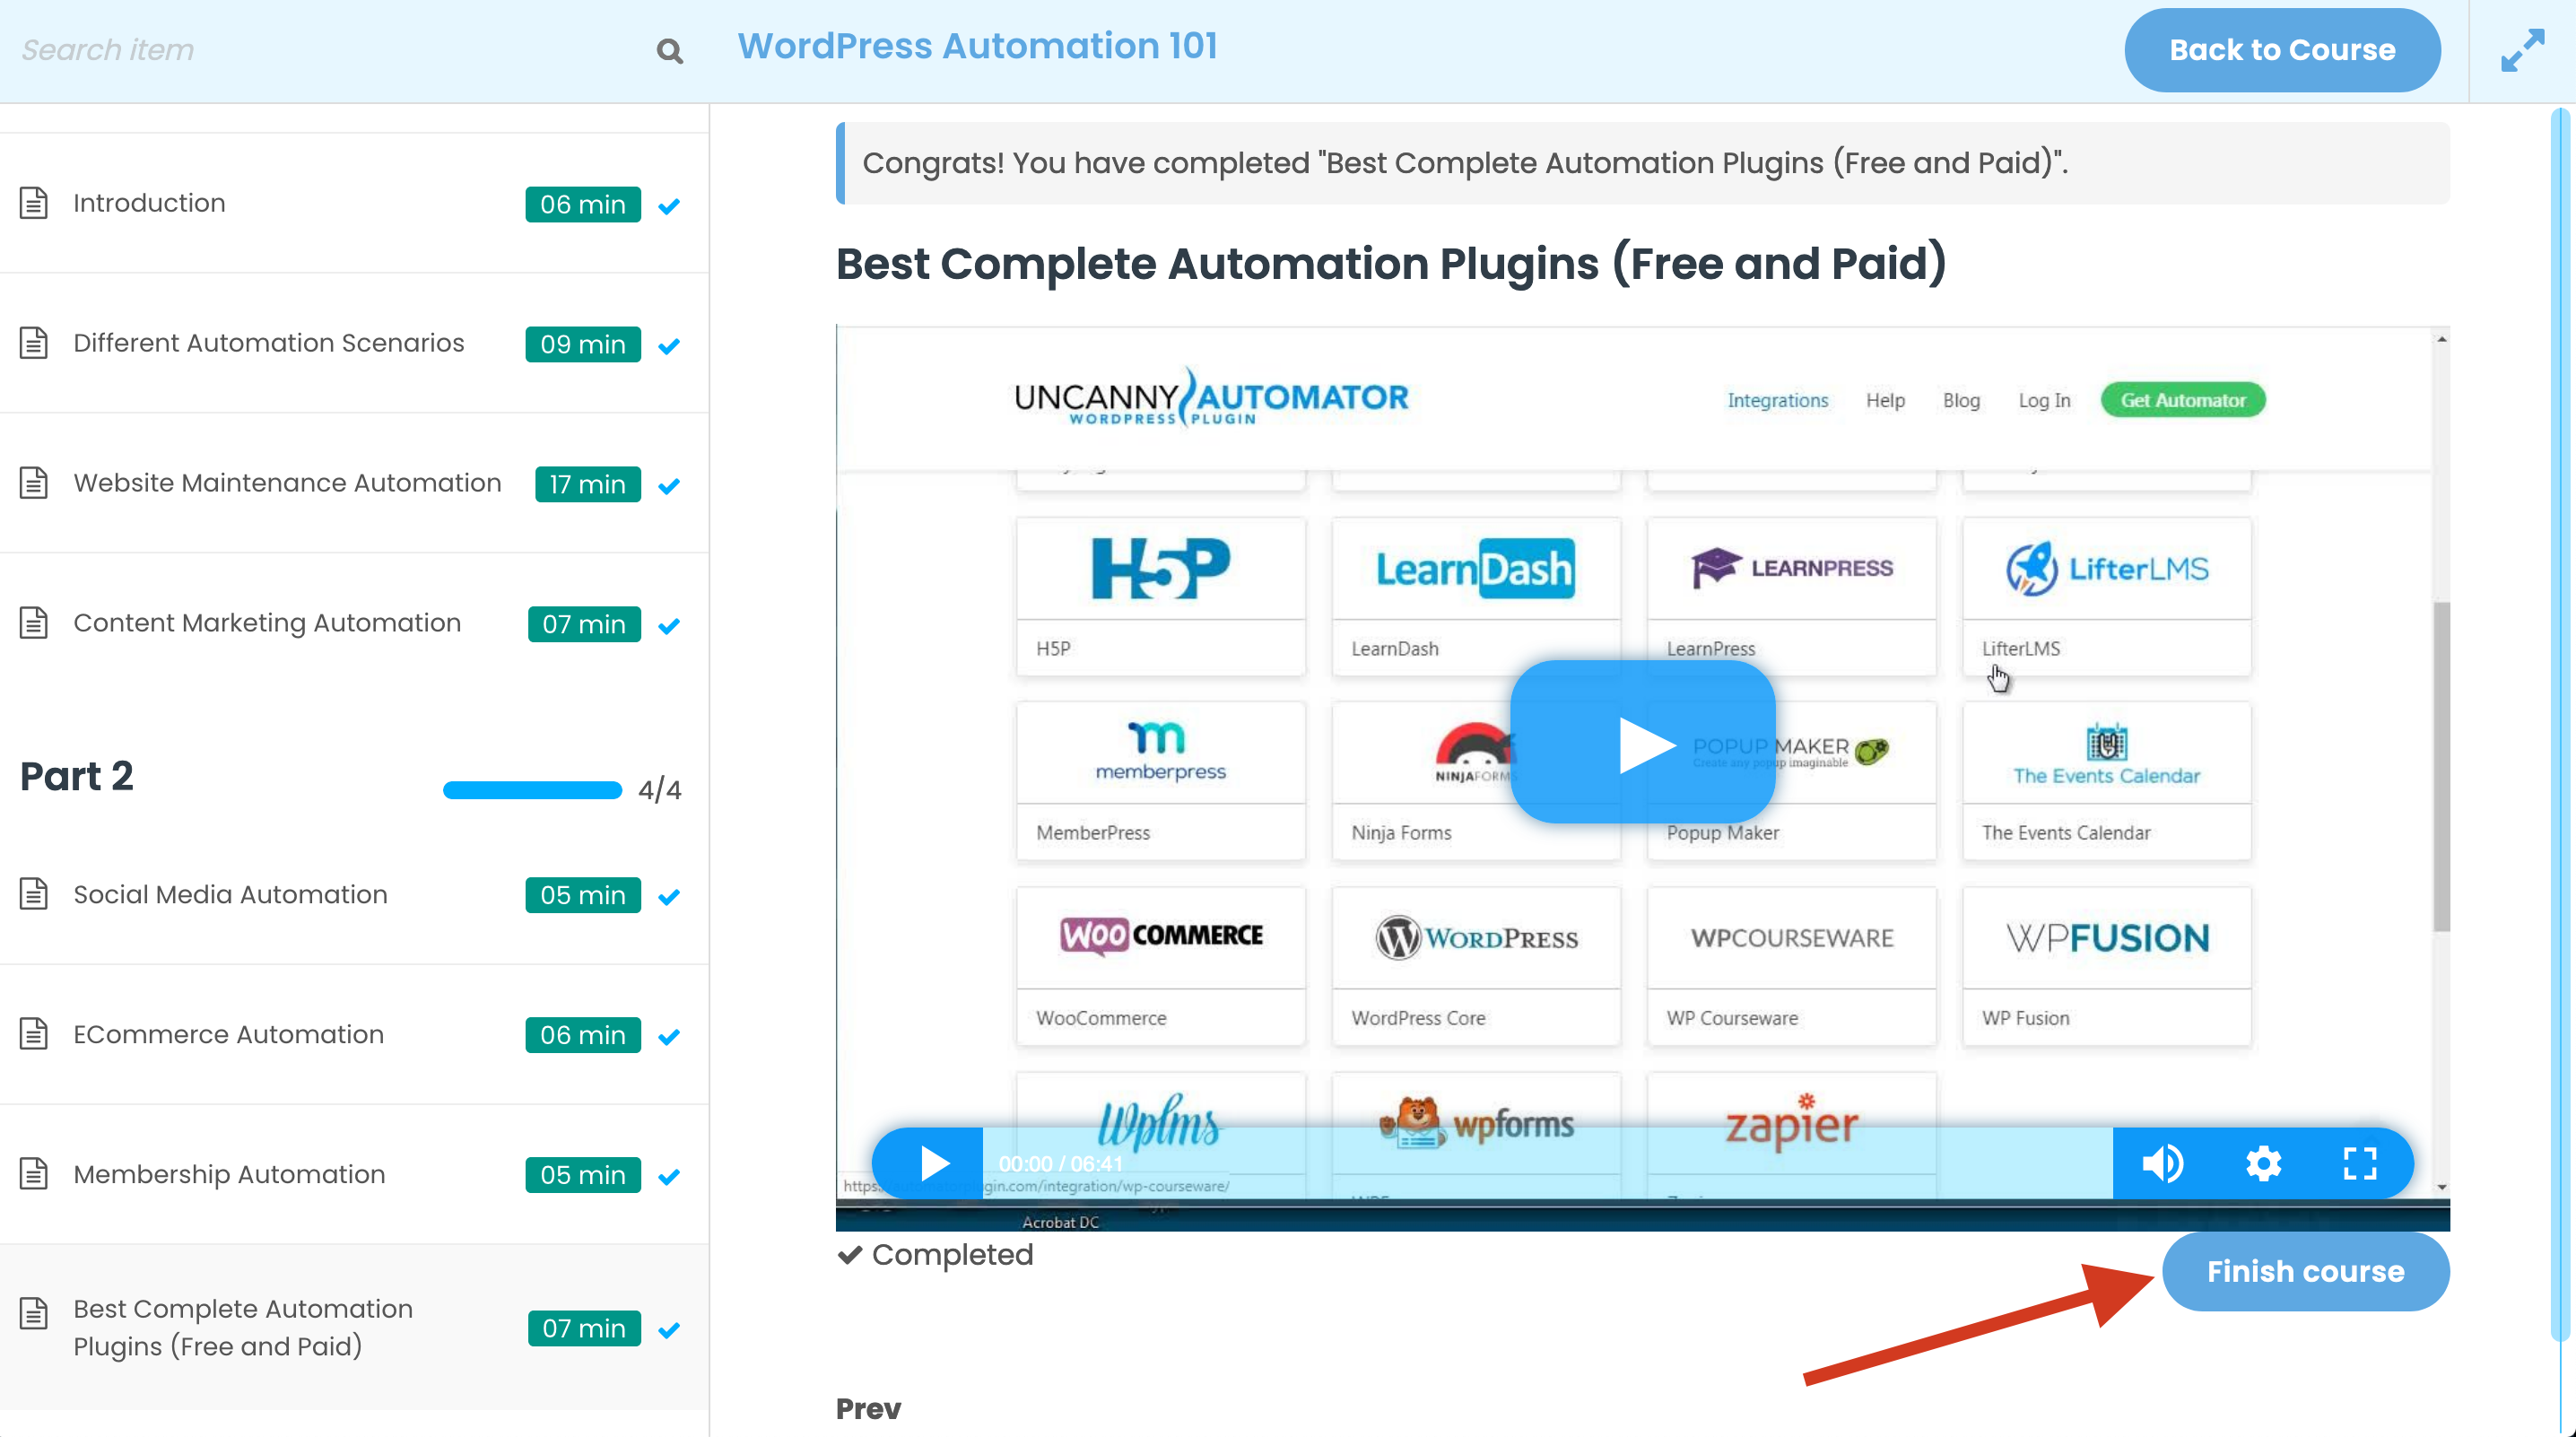This screenshot has height=1437, width=2576.
Task: Click the Part 2 progress bar
Action: point(532,790)
